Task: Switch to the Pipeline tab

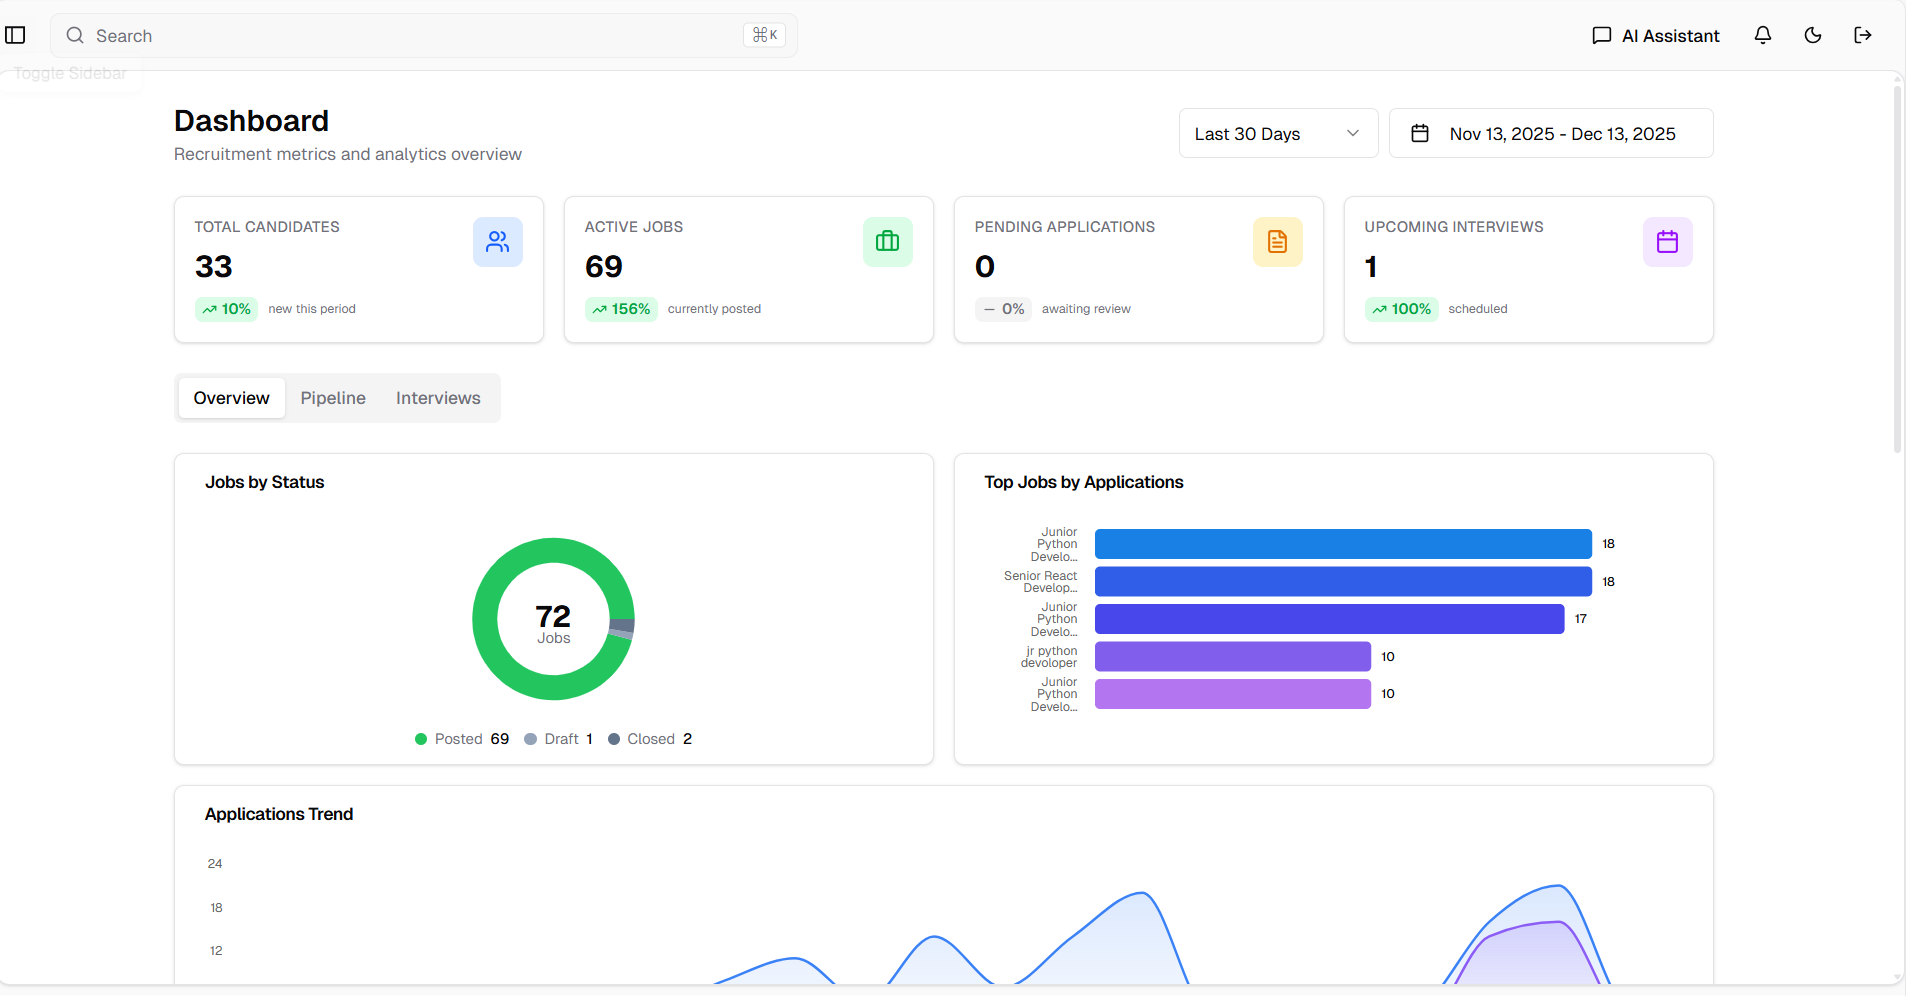Action: tap(333, 397)
